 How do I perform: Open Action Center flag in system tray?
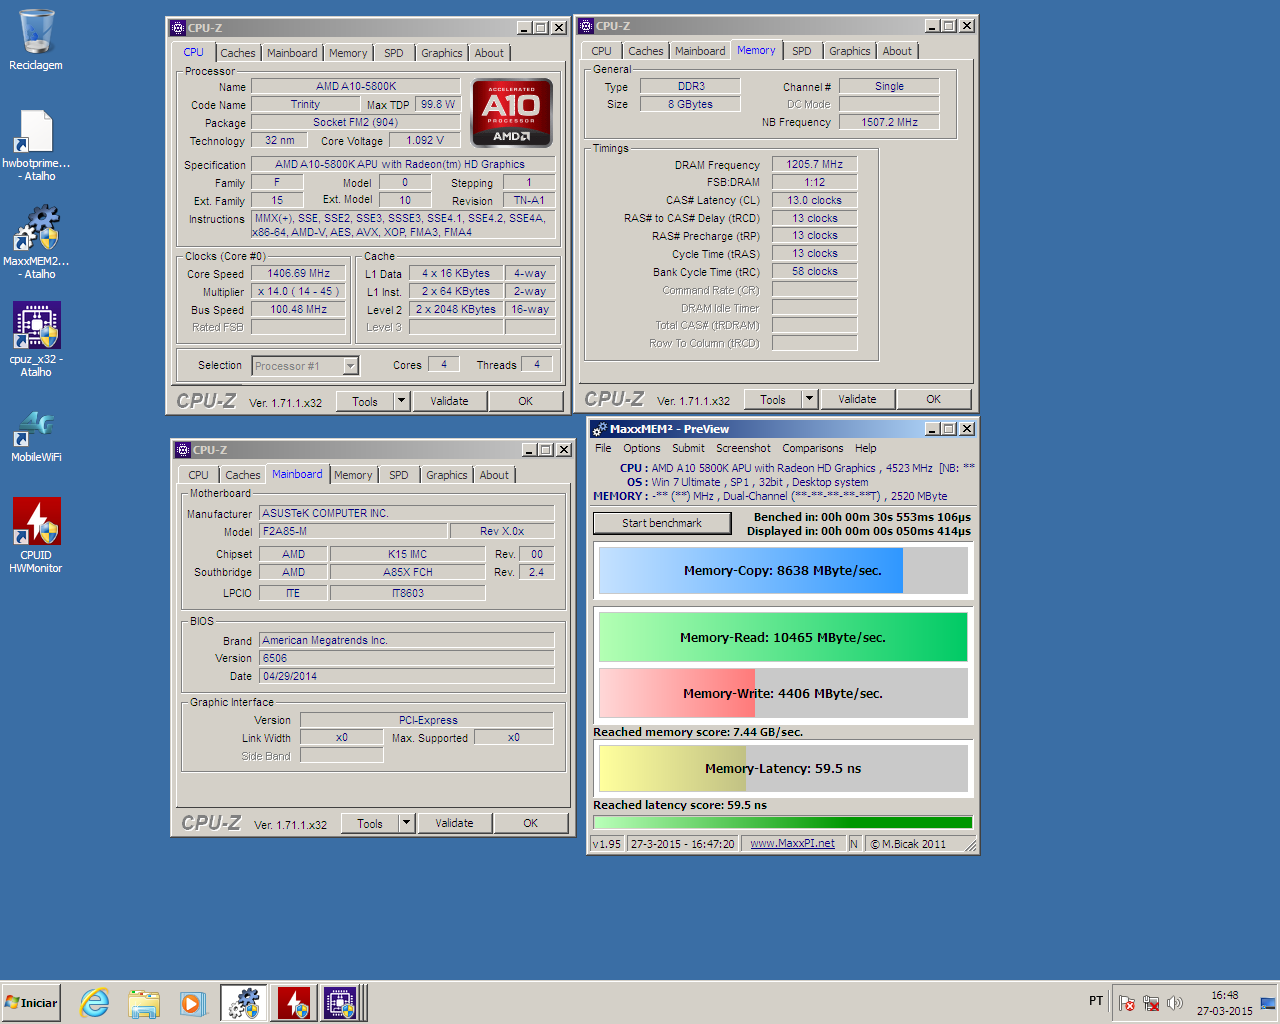pyautogui.click(x=1127, y=1003)
